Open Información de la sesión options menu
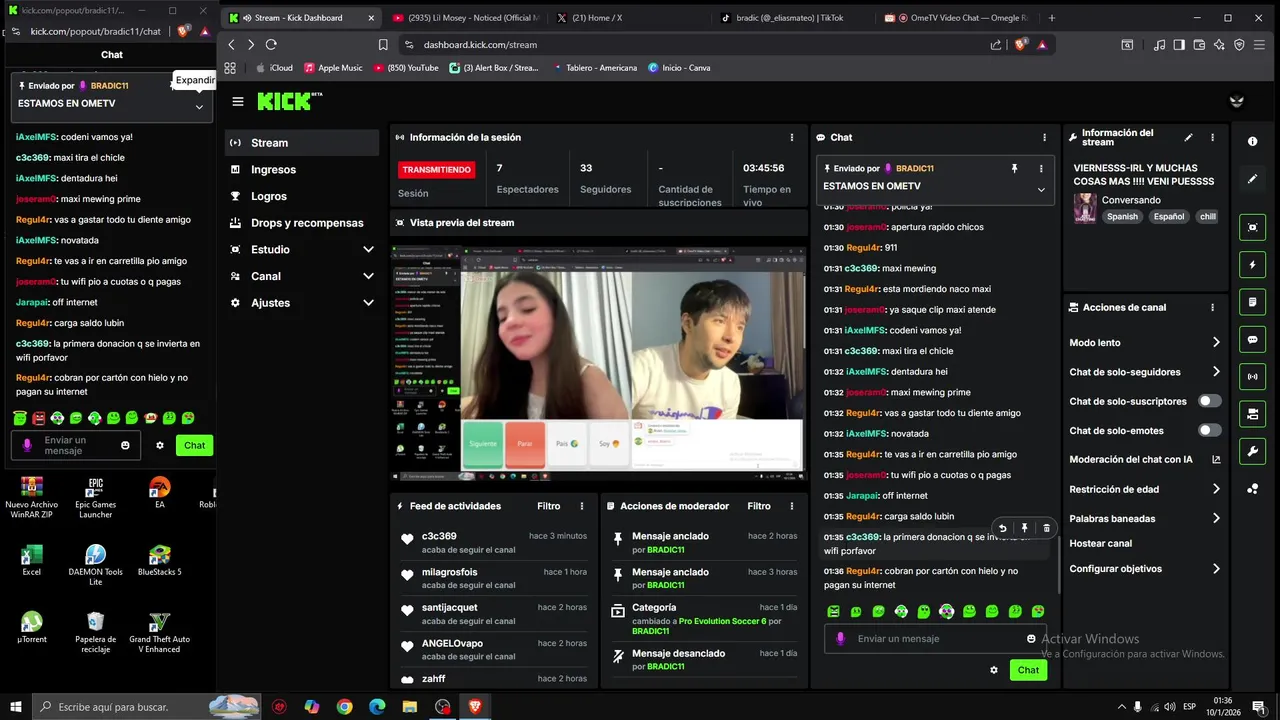Screen dimensions: 1280x720 pos(792,137)
